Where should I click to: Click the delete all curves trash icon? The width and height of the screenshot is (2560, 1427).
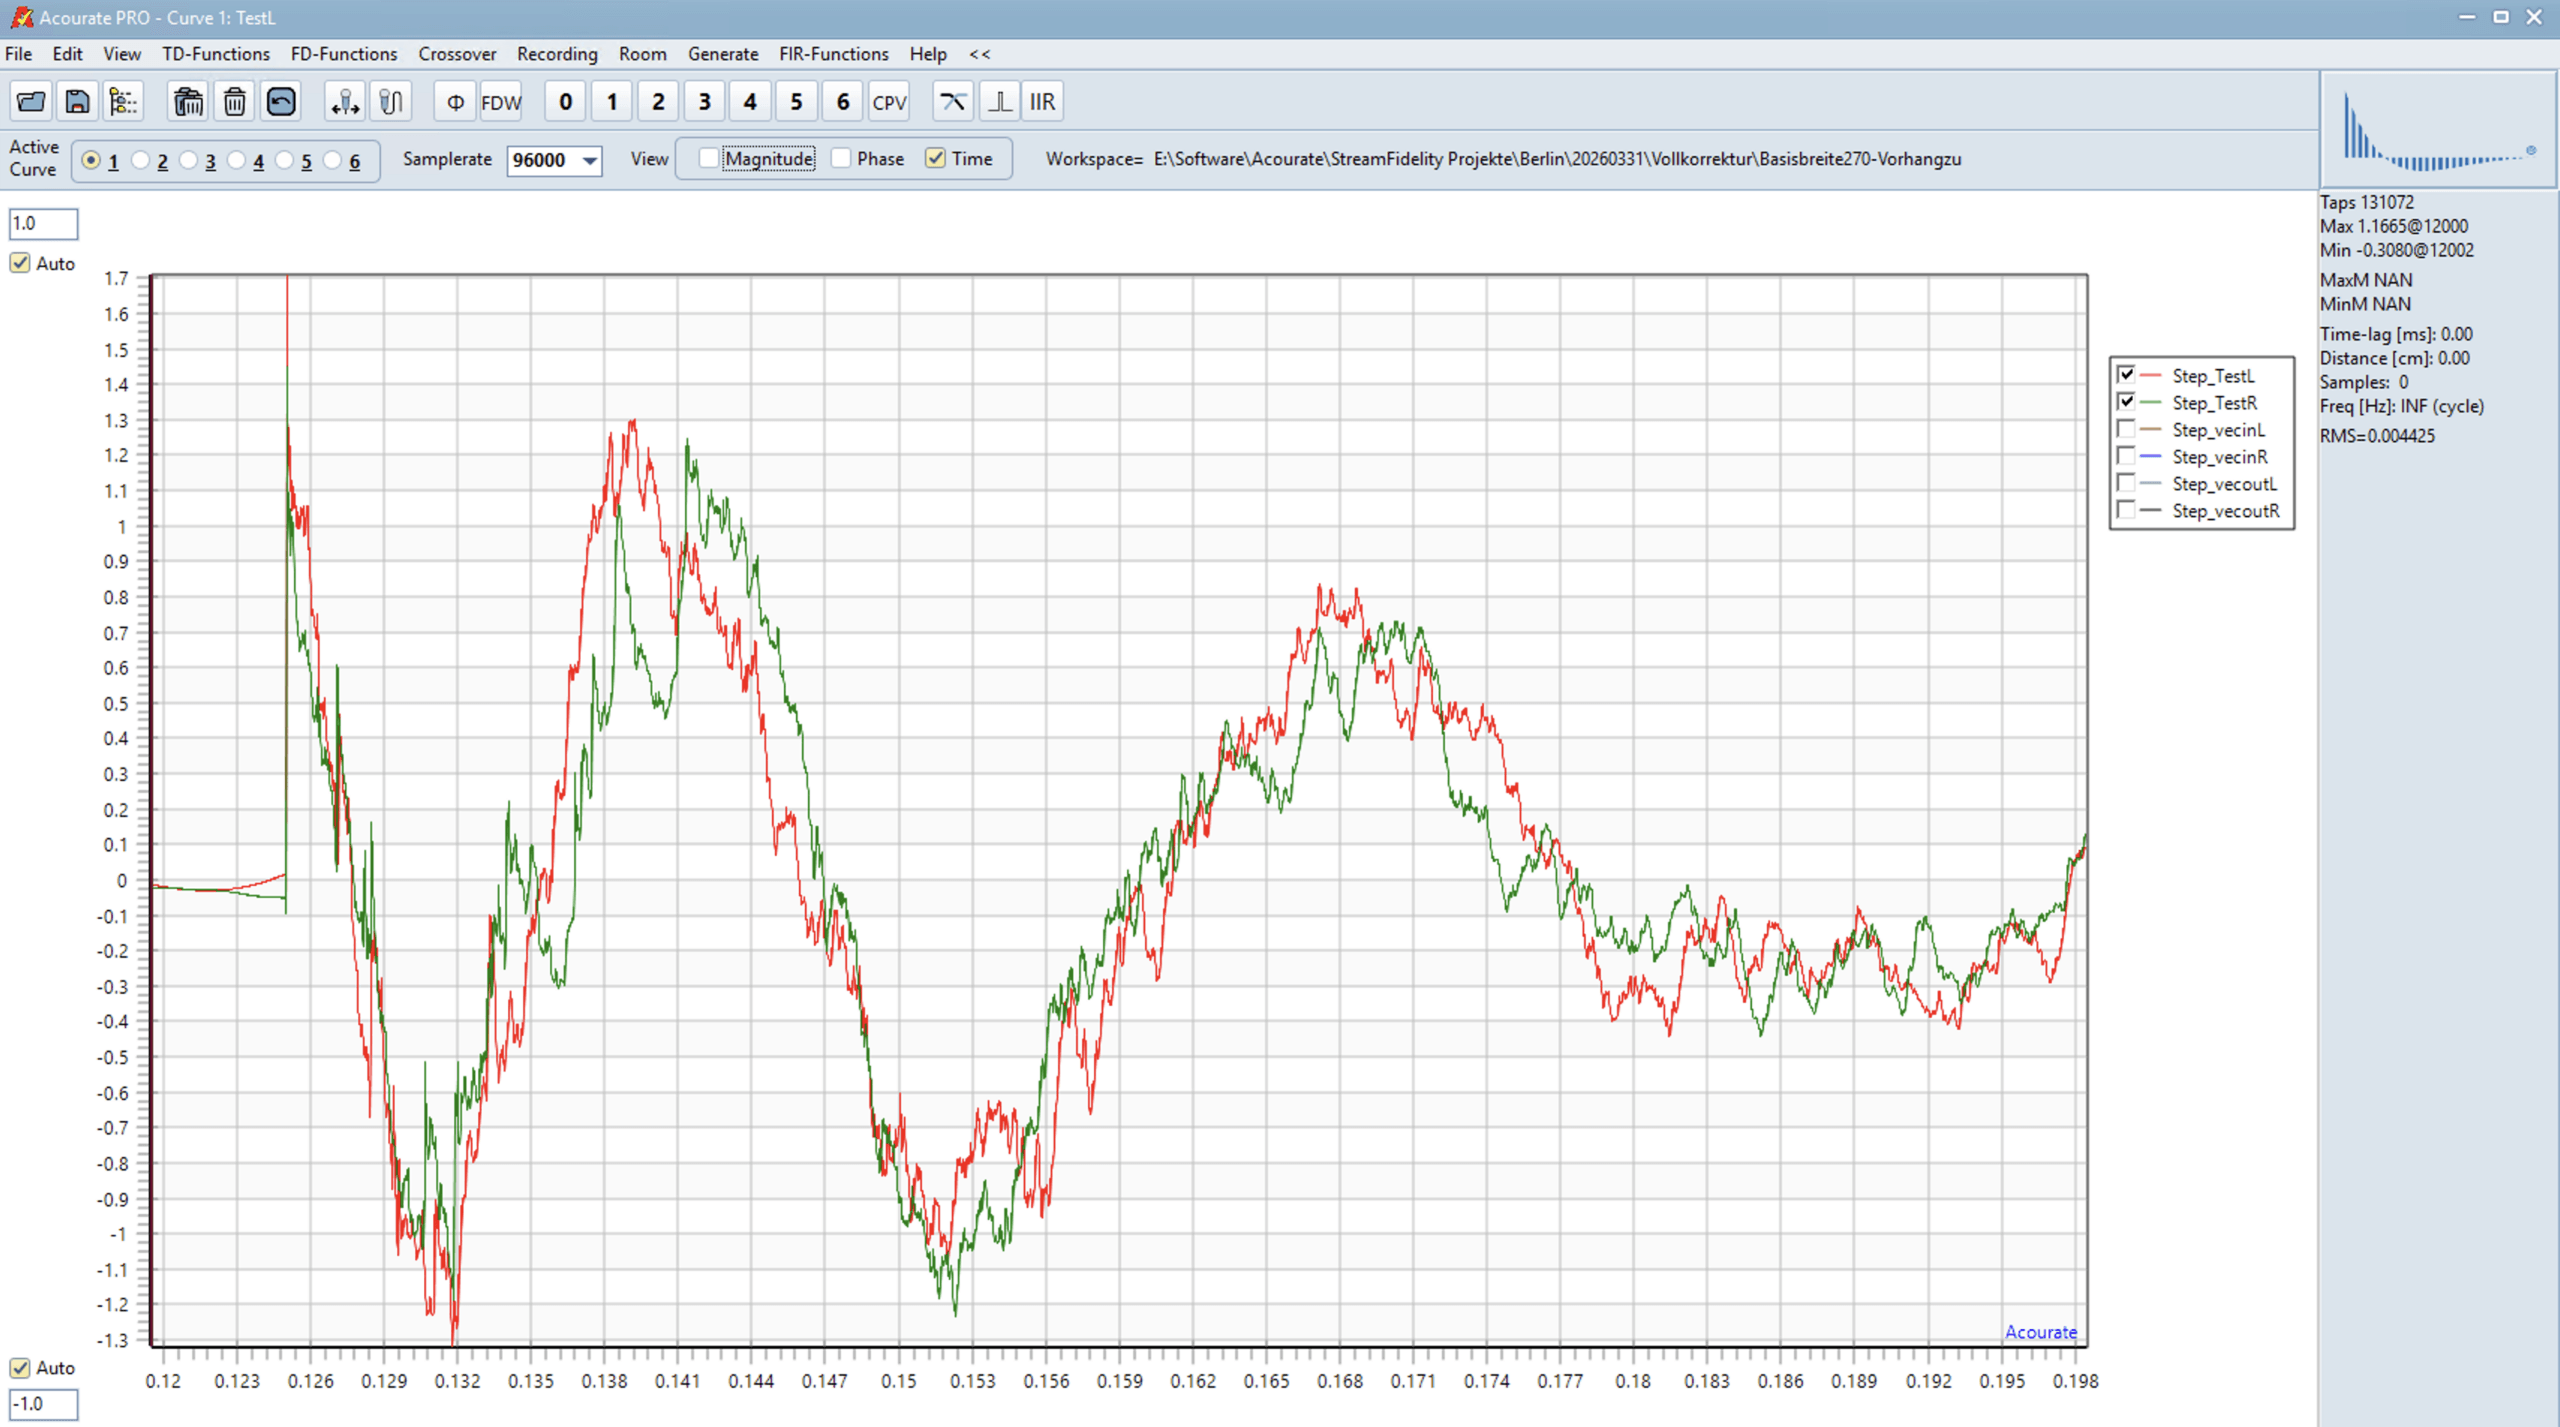[188, 102]
